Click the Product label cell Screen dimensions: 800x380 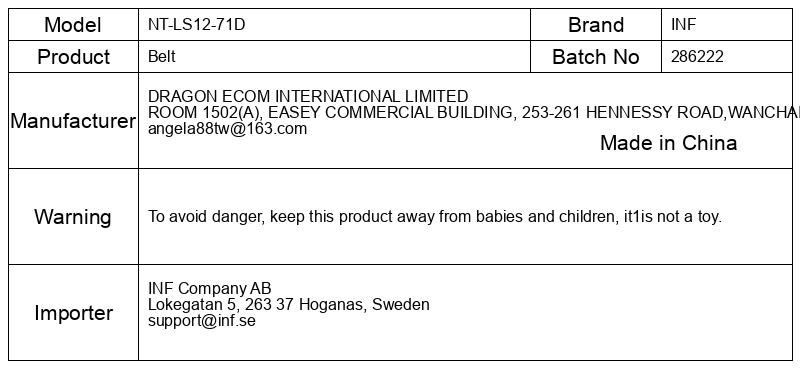73,57
